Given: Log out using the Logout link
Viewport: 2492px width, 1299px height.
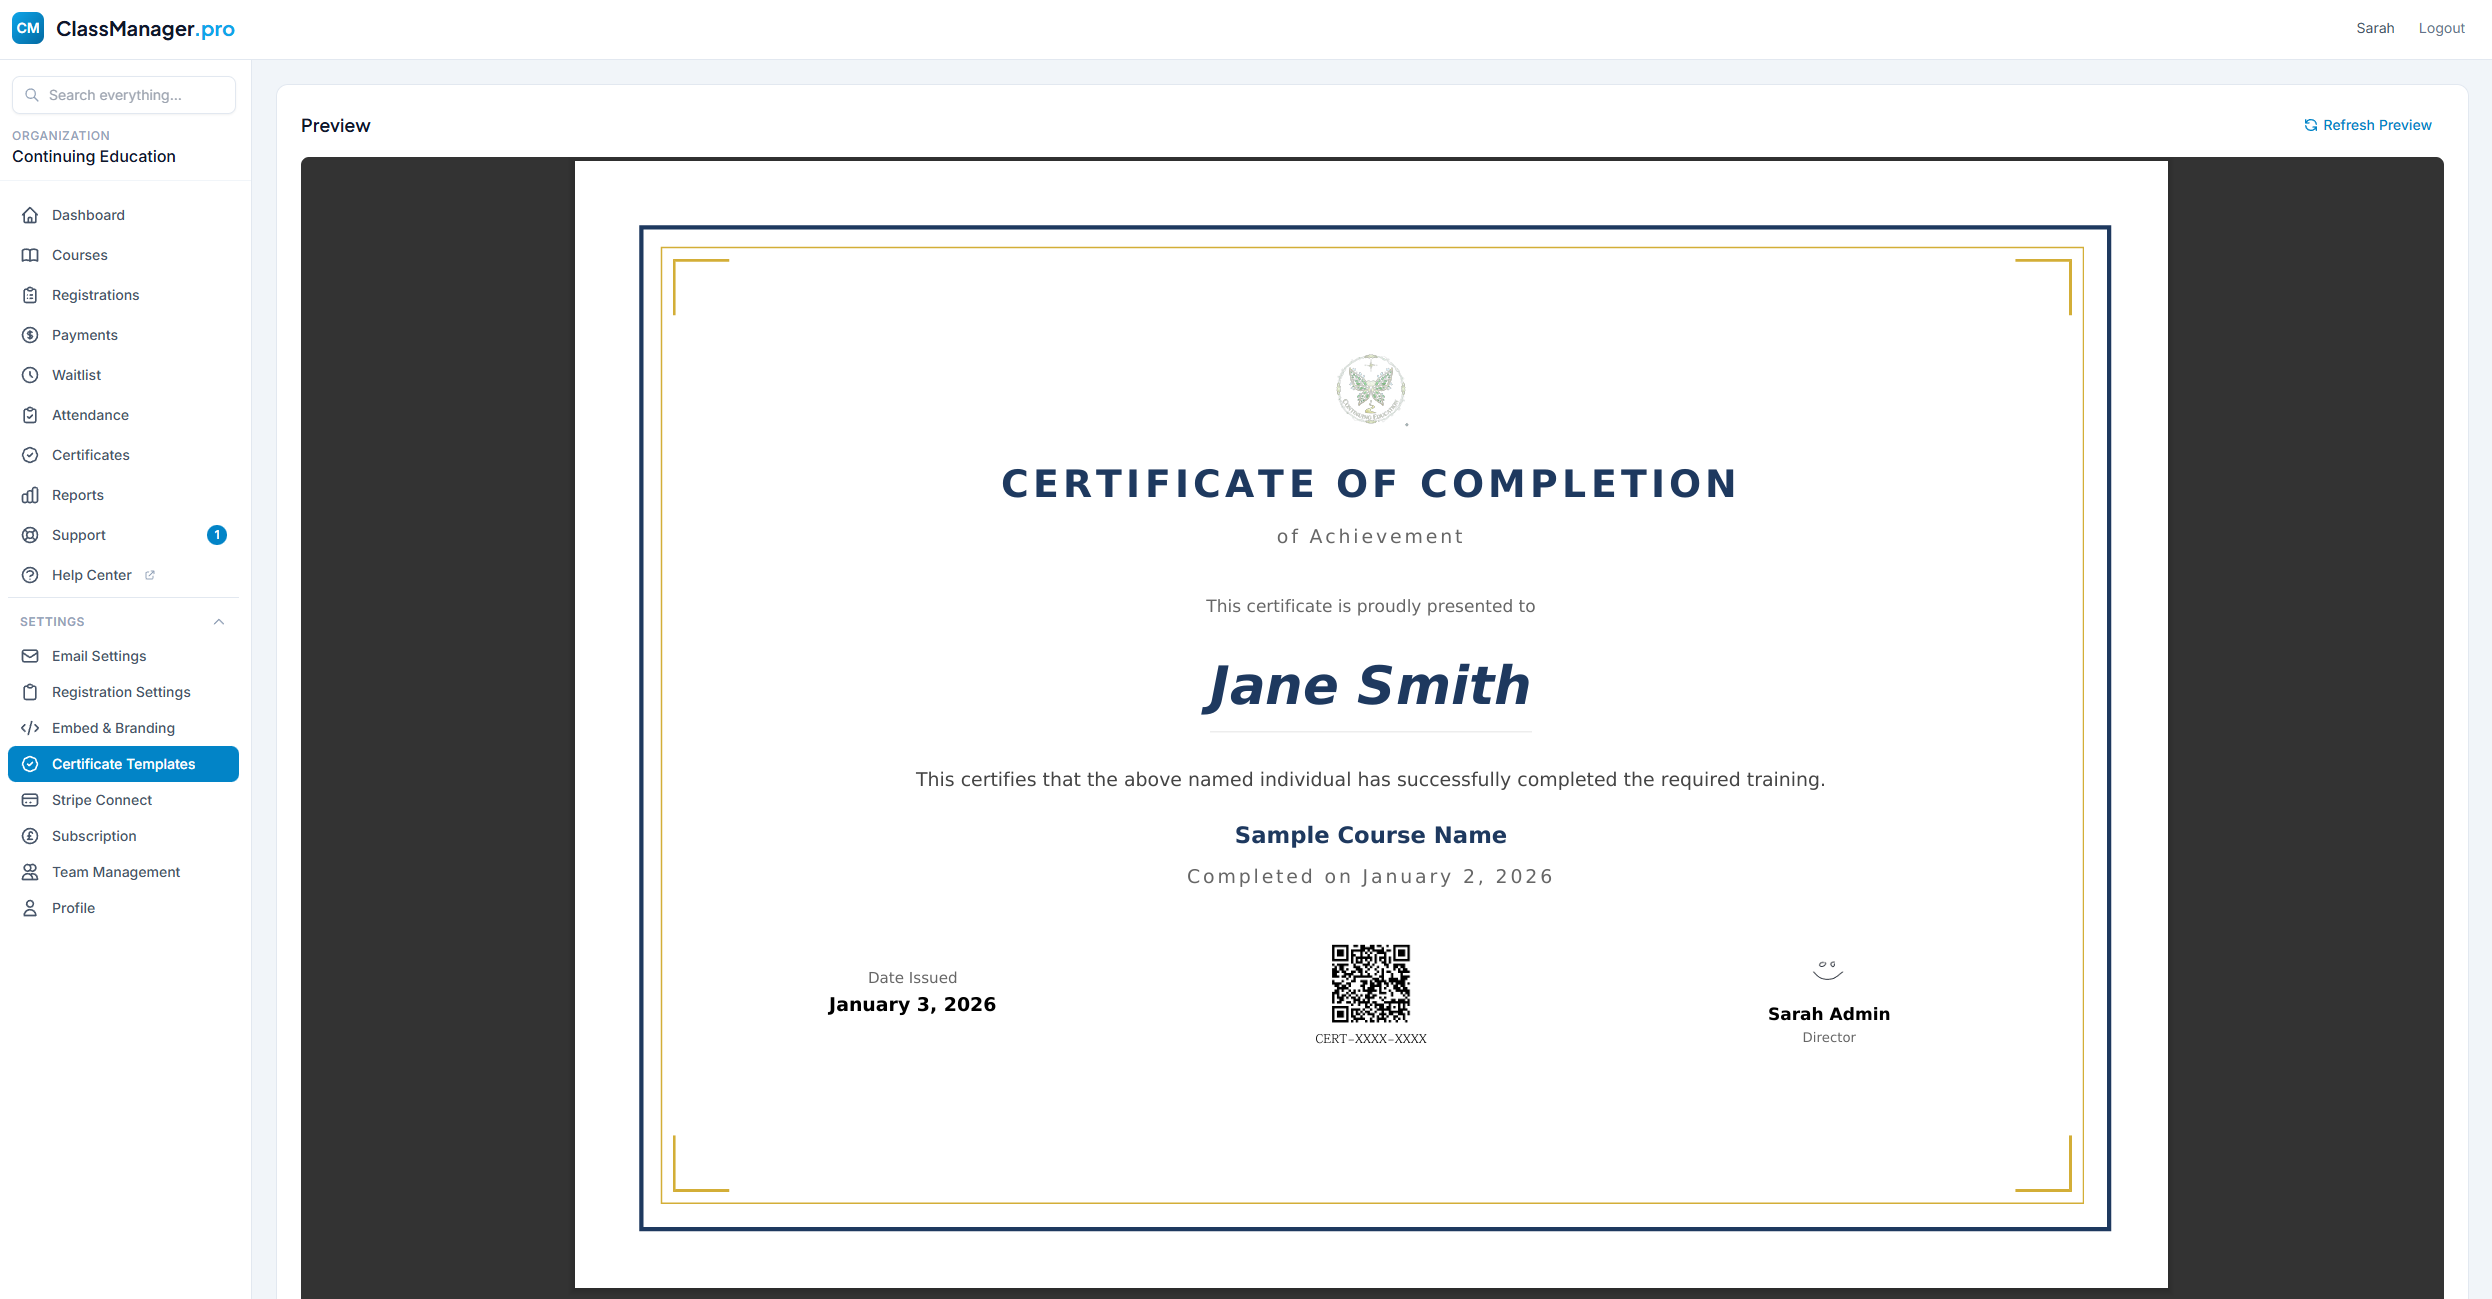Looking at the screenshot, I should coord(2442,28).
